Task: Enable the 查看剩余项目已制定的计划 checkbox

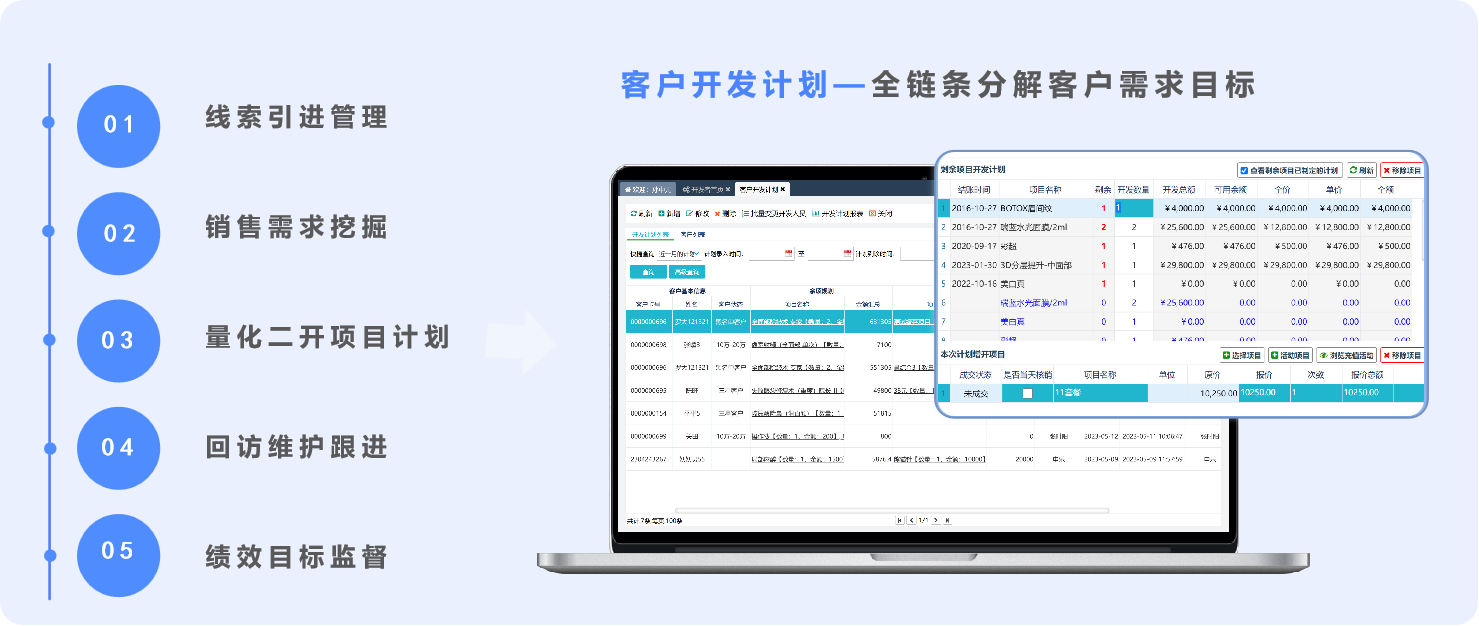Action: click(1244, 169)
